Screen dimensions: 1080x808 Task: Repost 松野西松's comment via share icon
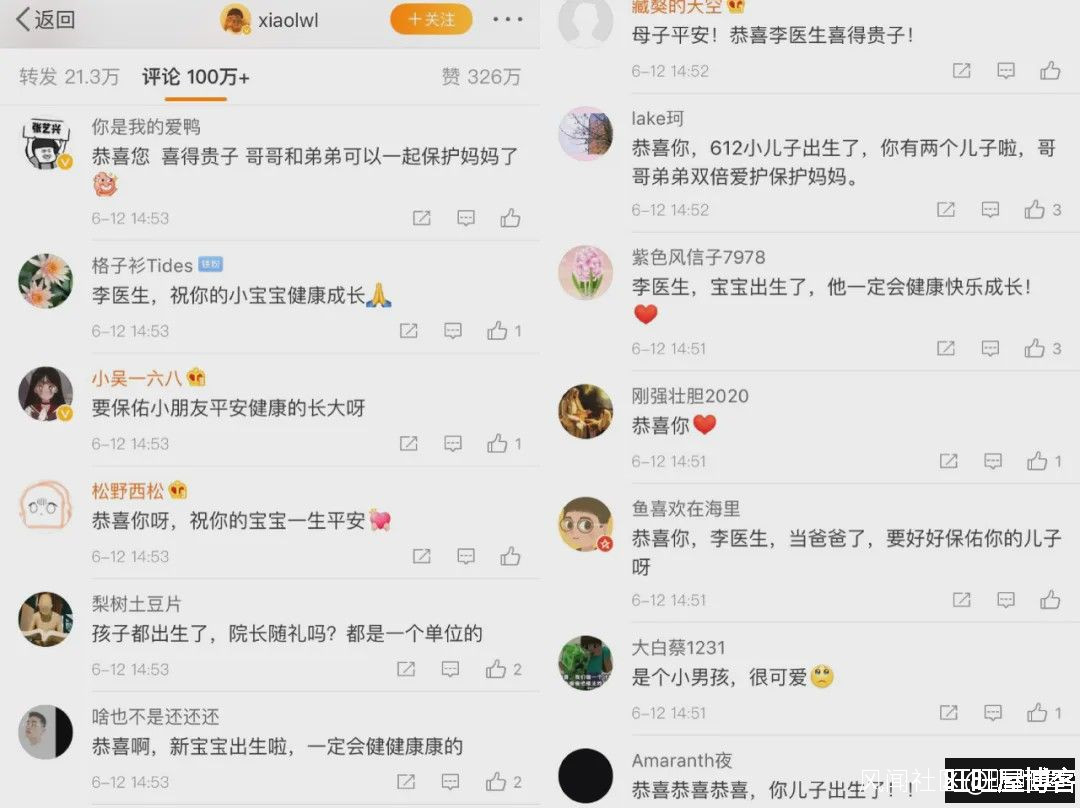[422, 557]
